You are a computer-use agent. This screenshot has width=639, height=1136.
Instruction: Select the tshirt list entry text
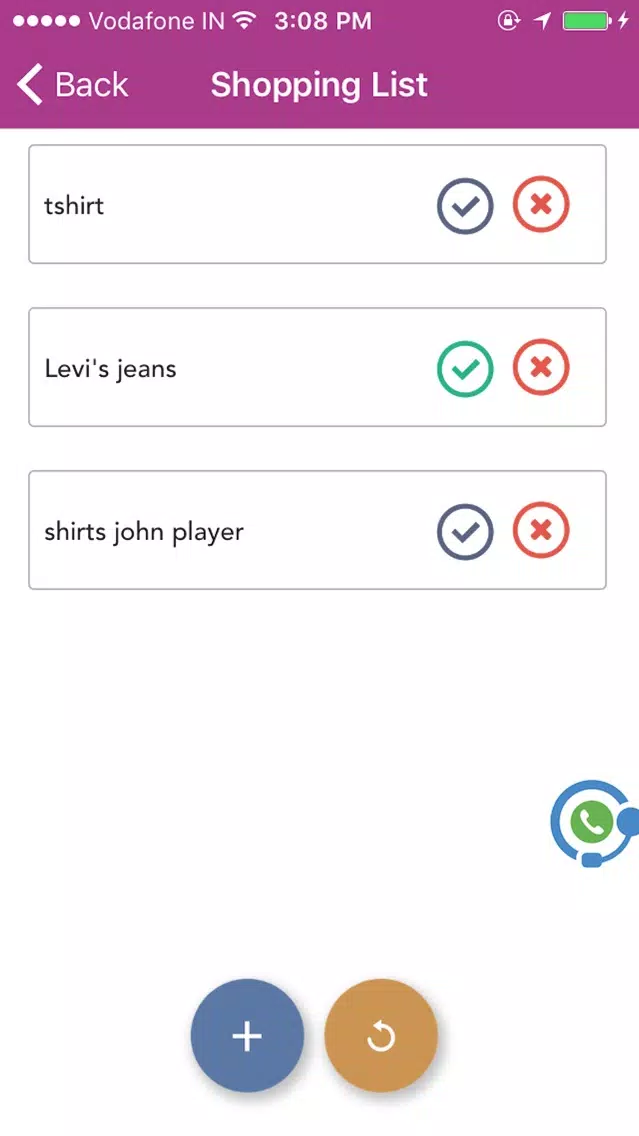[x=74, y=206]
